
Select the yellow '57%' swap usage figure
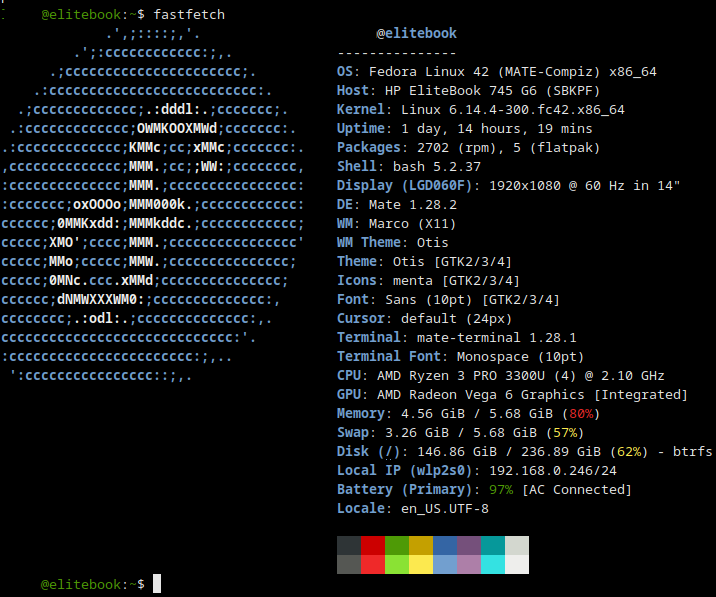[x=565, y=433]
